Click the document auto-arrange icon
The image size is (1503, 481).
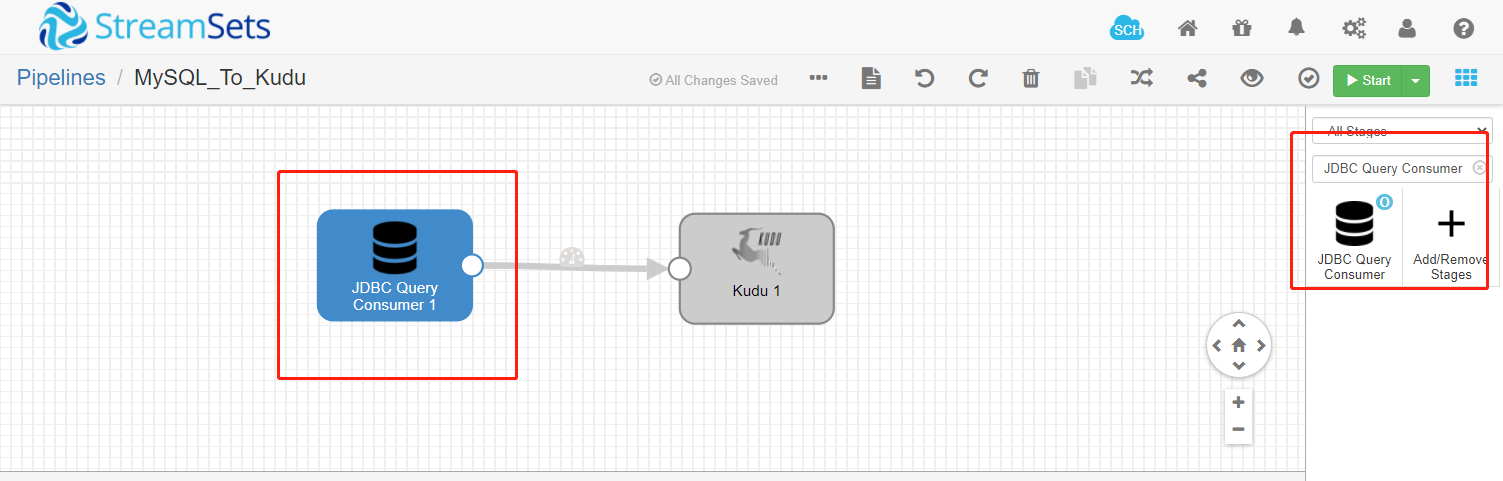(x=872, y=78)
